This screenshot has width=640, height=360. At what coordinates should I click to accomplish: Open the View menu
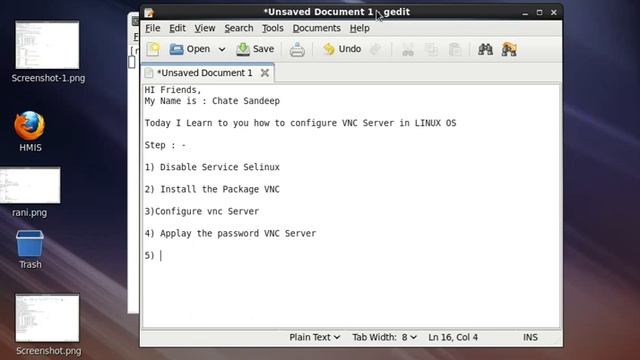(204, 28)
